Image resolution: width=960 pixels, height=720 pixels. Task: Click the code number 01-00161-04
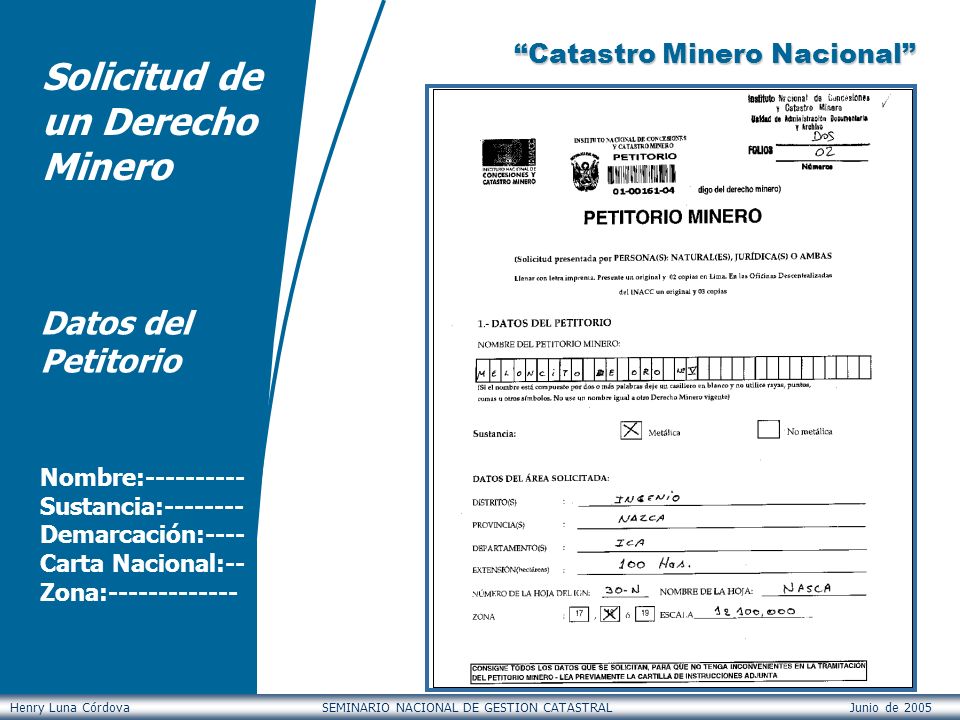click(x=643, y=191)
